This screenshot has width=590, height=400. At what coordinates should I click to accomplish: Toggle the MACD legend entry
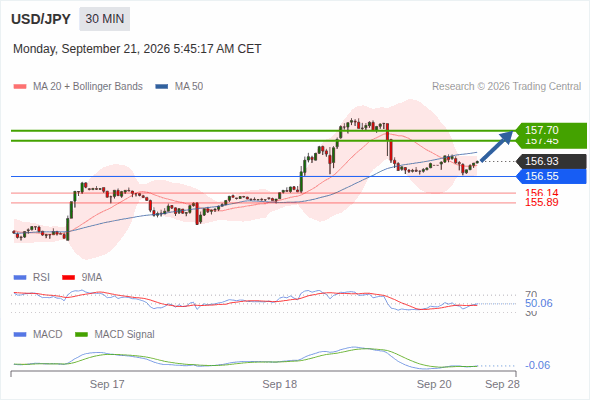[x=38, y=335]
